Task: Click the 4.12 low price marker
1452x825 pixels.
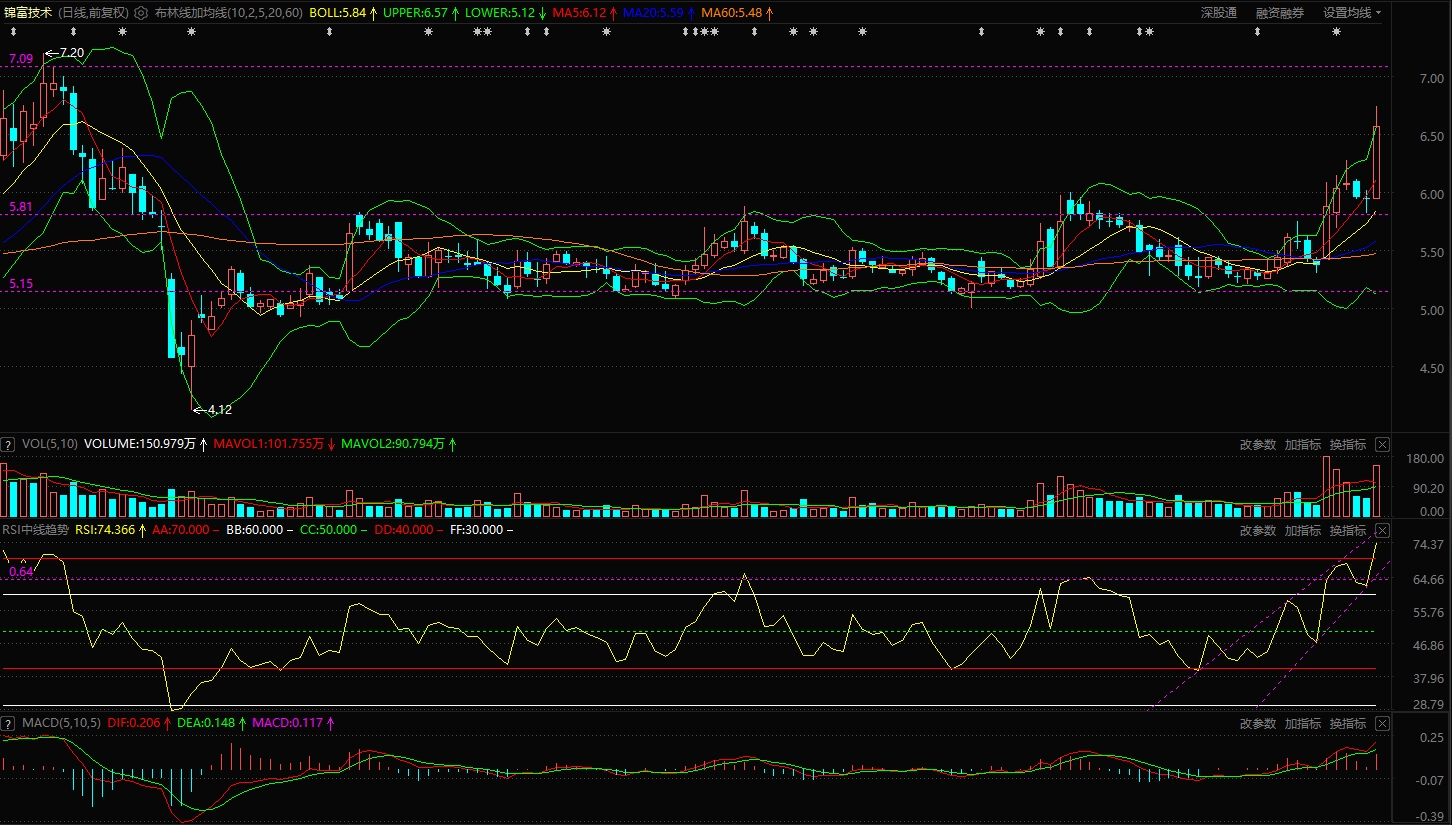Action: pos(218,409)
